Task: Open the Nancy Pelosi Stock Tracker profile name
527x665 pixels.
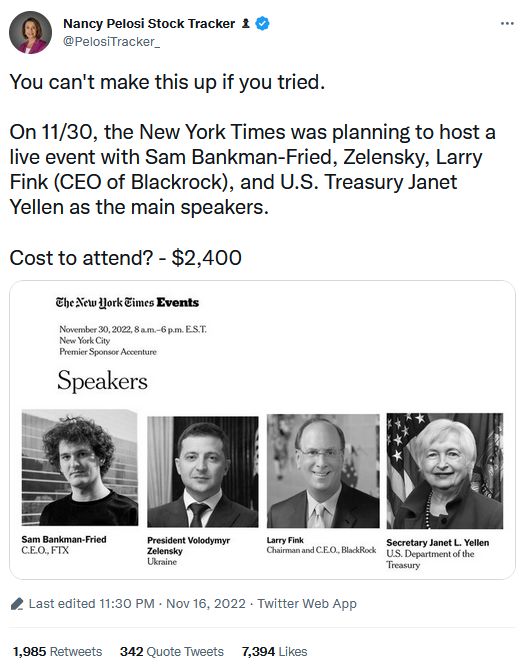Action: (x=149, y=23)
